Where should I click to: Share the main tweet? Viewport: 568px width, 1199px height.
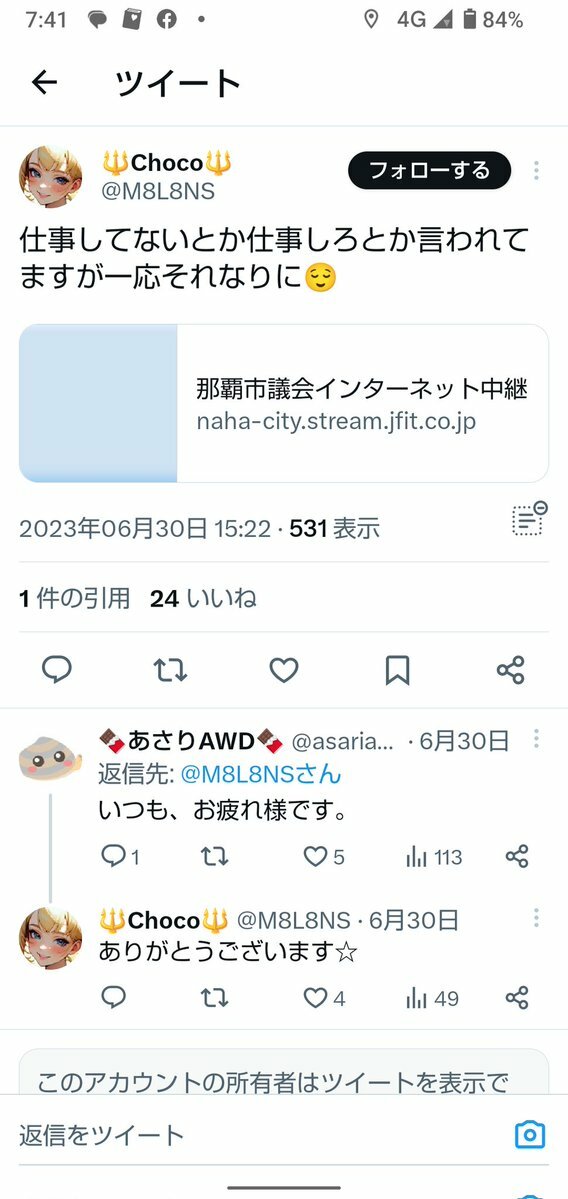(511, 670)
